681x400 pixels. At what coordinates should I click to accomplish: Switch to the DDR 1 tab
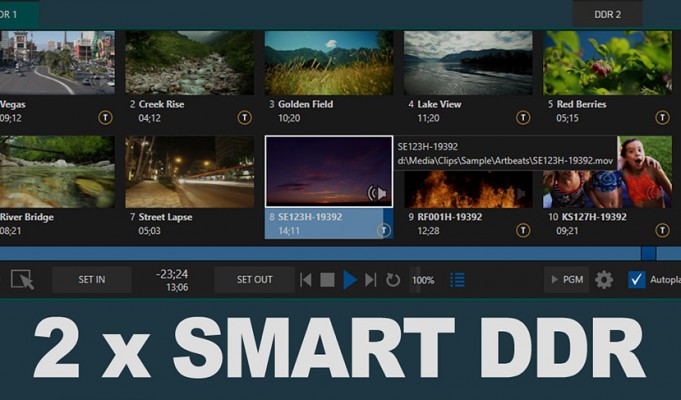click(x=18, y=14)
